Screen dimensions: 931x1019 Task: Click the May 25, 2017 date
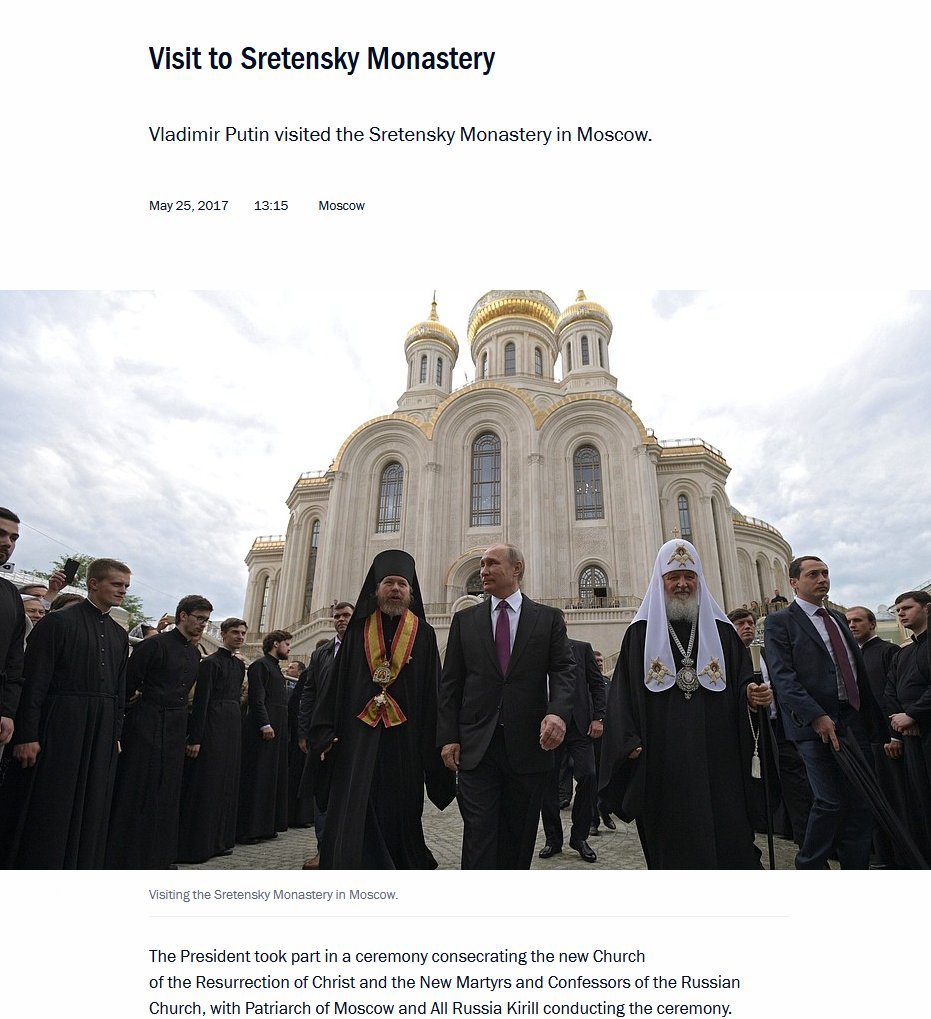(188, 205)
